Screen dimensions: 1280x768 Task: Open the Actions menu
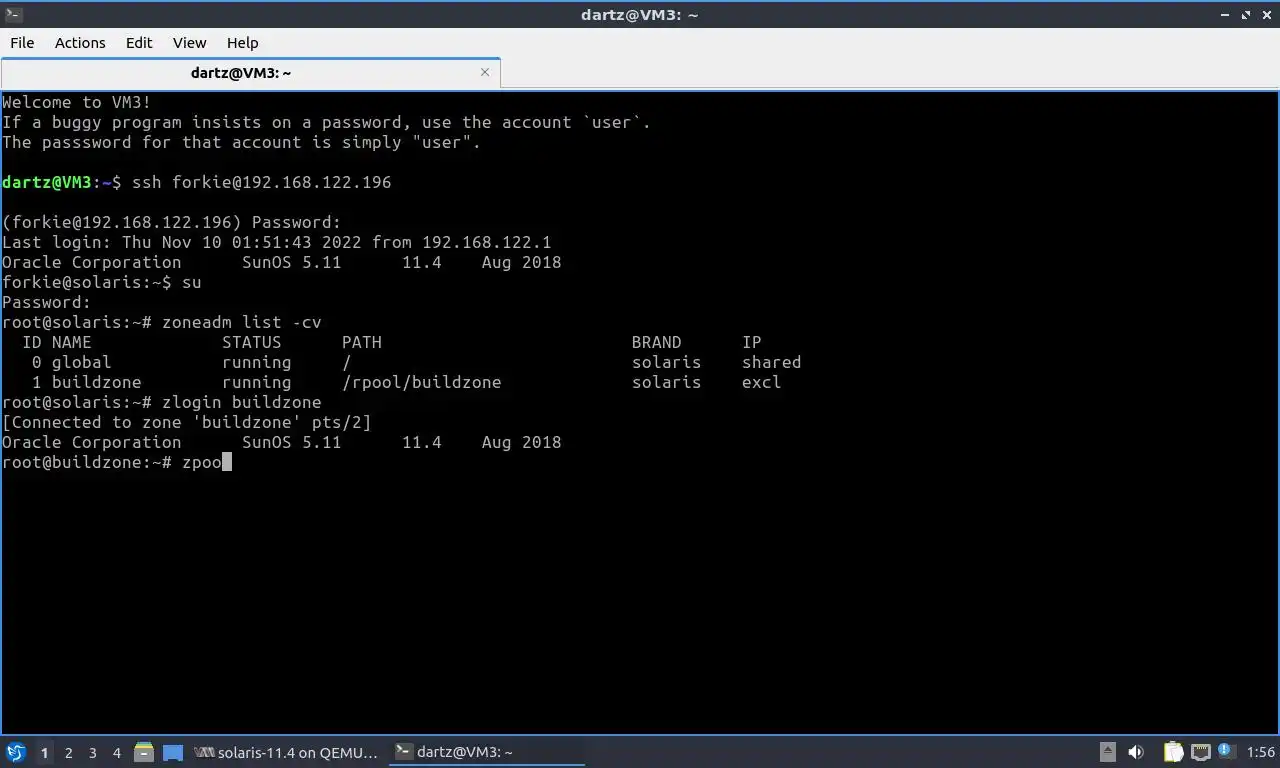pos(80,42)
